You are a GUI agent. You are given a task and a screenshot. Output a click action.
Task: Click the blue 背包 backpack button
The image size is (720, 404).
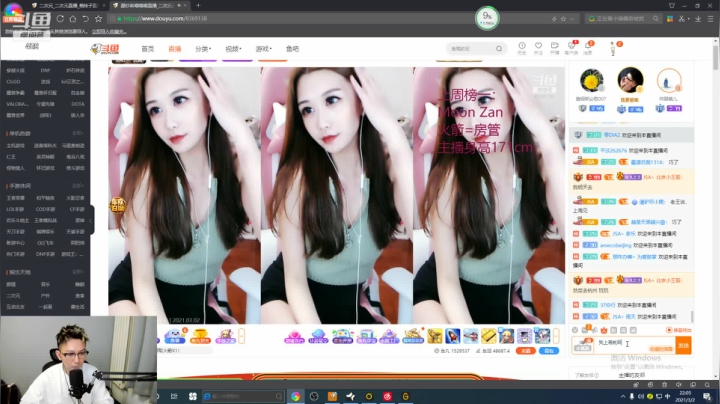pyautogui.click(x=549, y=351)
